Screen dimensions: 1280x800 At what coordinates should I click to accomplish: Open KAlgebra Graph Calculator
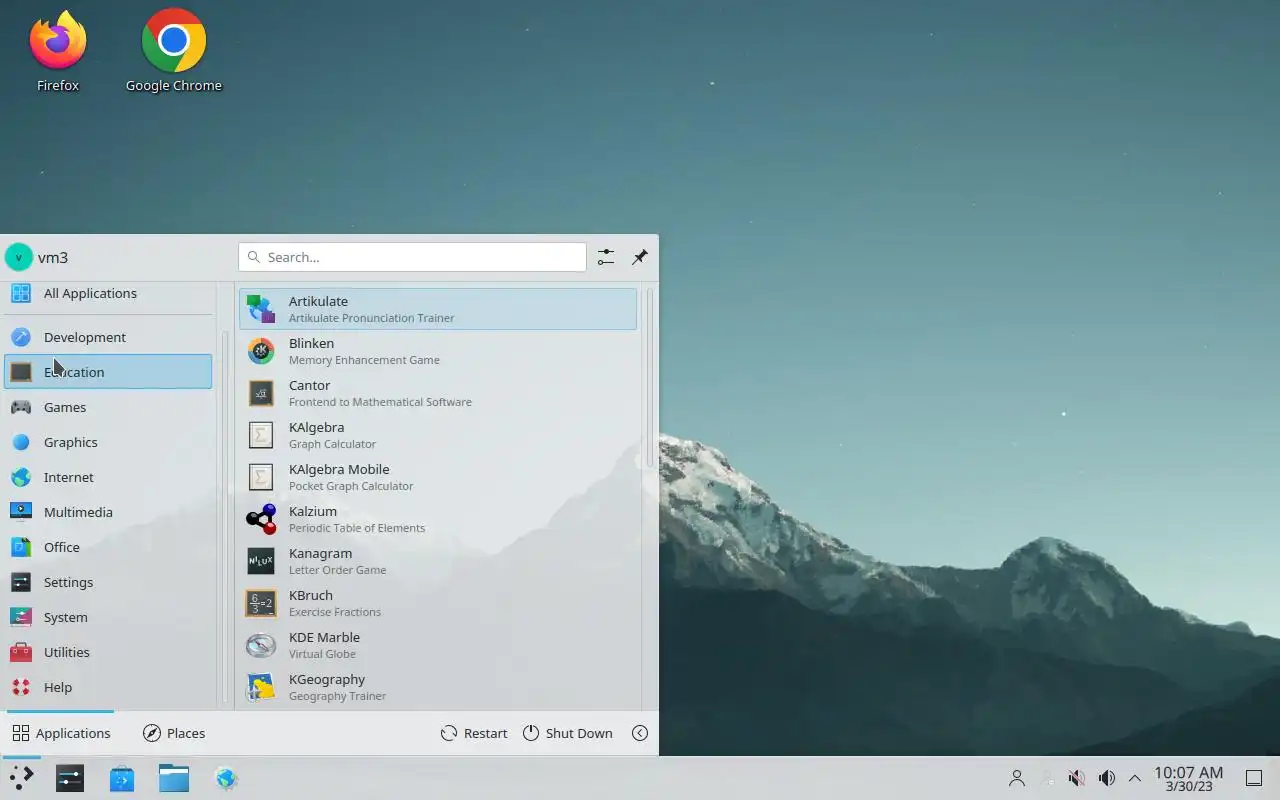tap(438, 435)
